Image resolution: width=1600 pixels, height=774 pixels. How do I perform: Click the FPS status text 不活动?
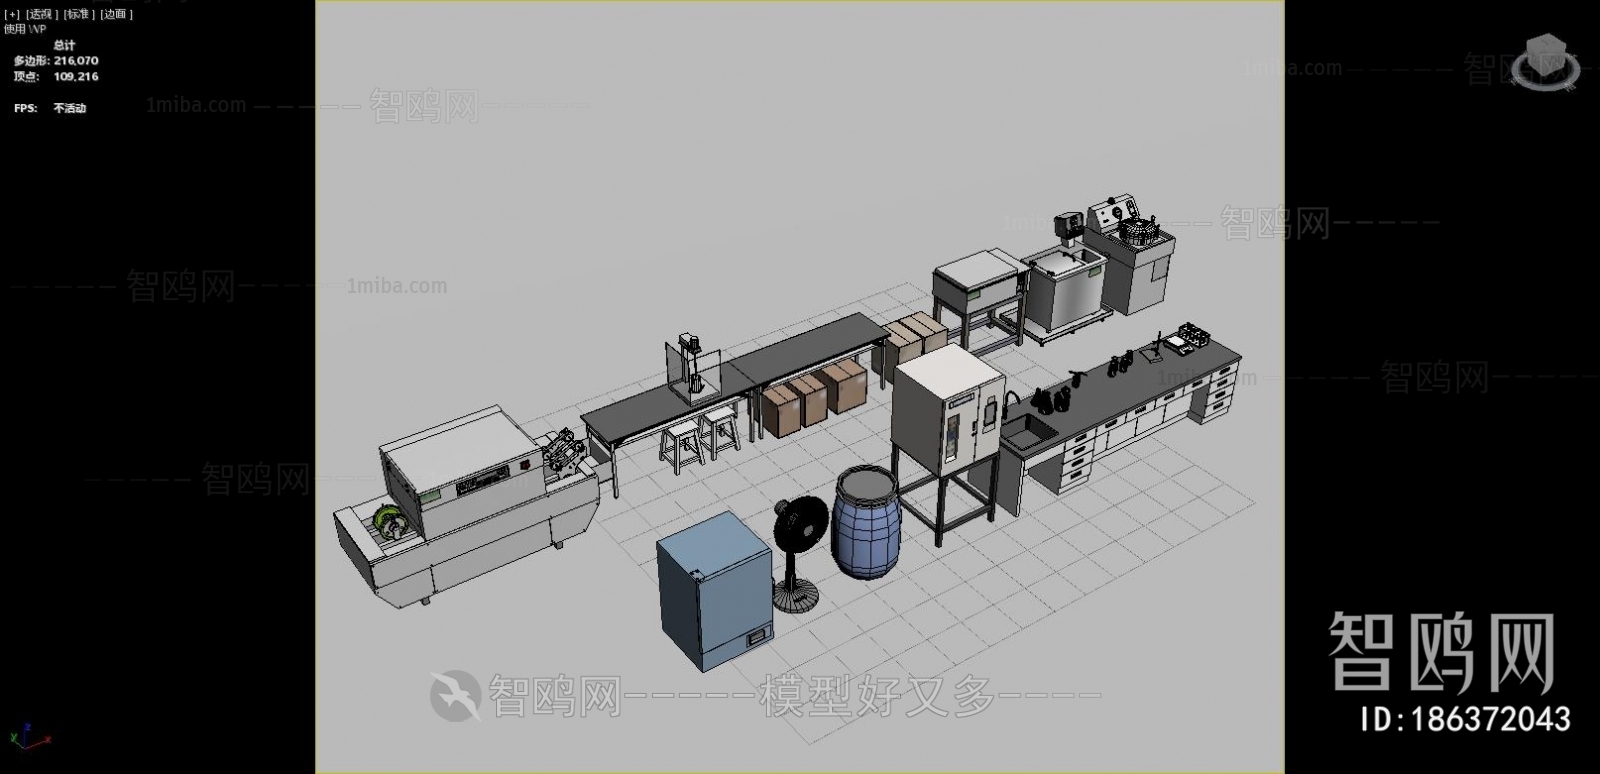pos(70,108)
